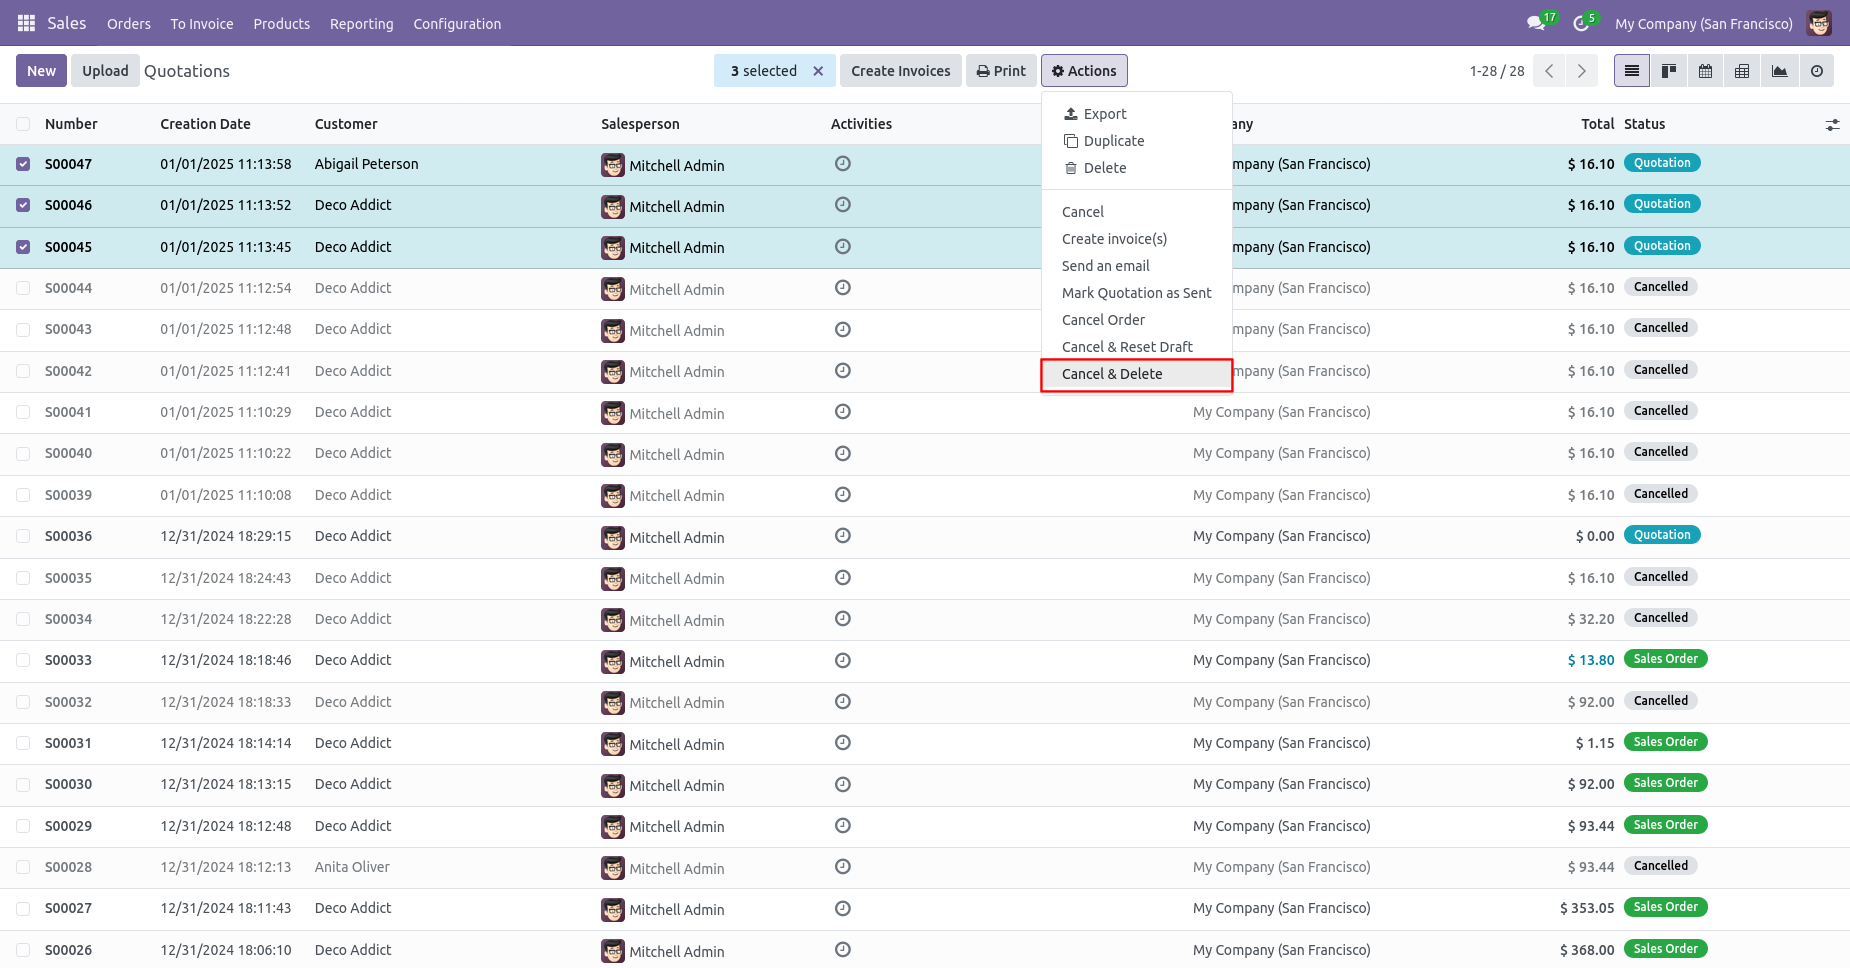Click the New button
The height and width of the screenshot is (968, 1850).
(x=42, y=71)
